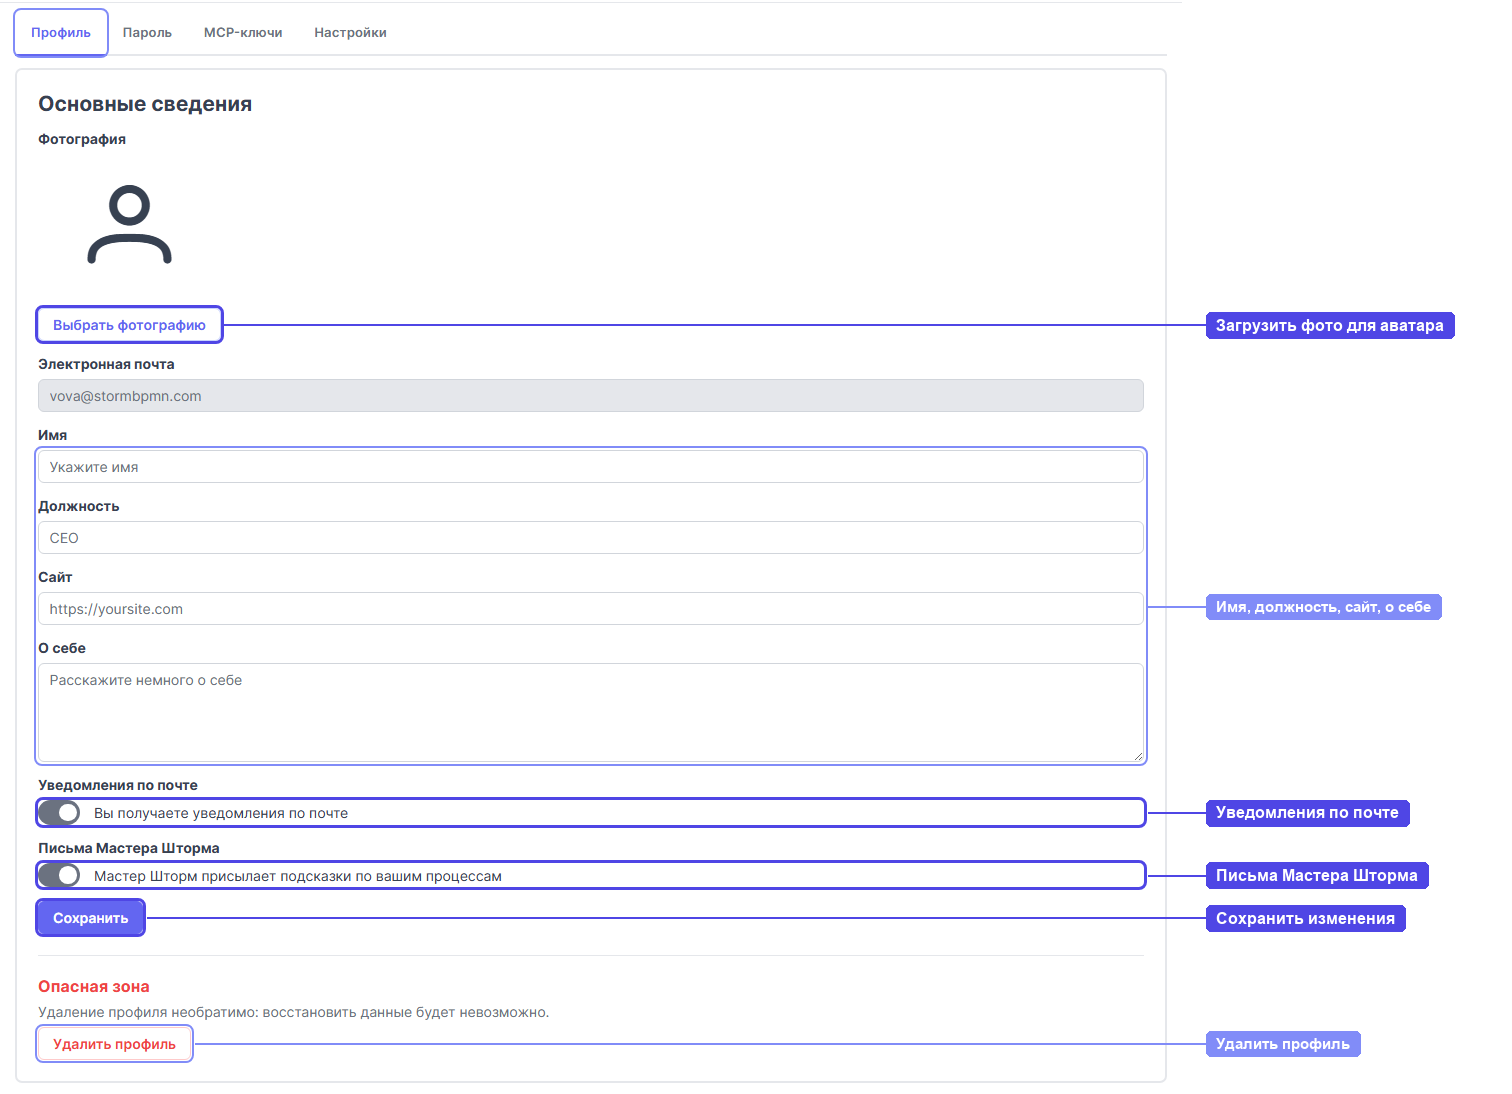Image resolution: width=1512 pixels, height=1094 pixels.
Task: Click the О себе text area
Action: (591, 712)
